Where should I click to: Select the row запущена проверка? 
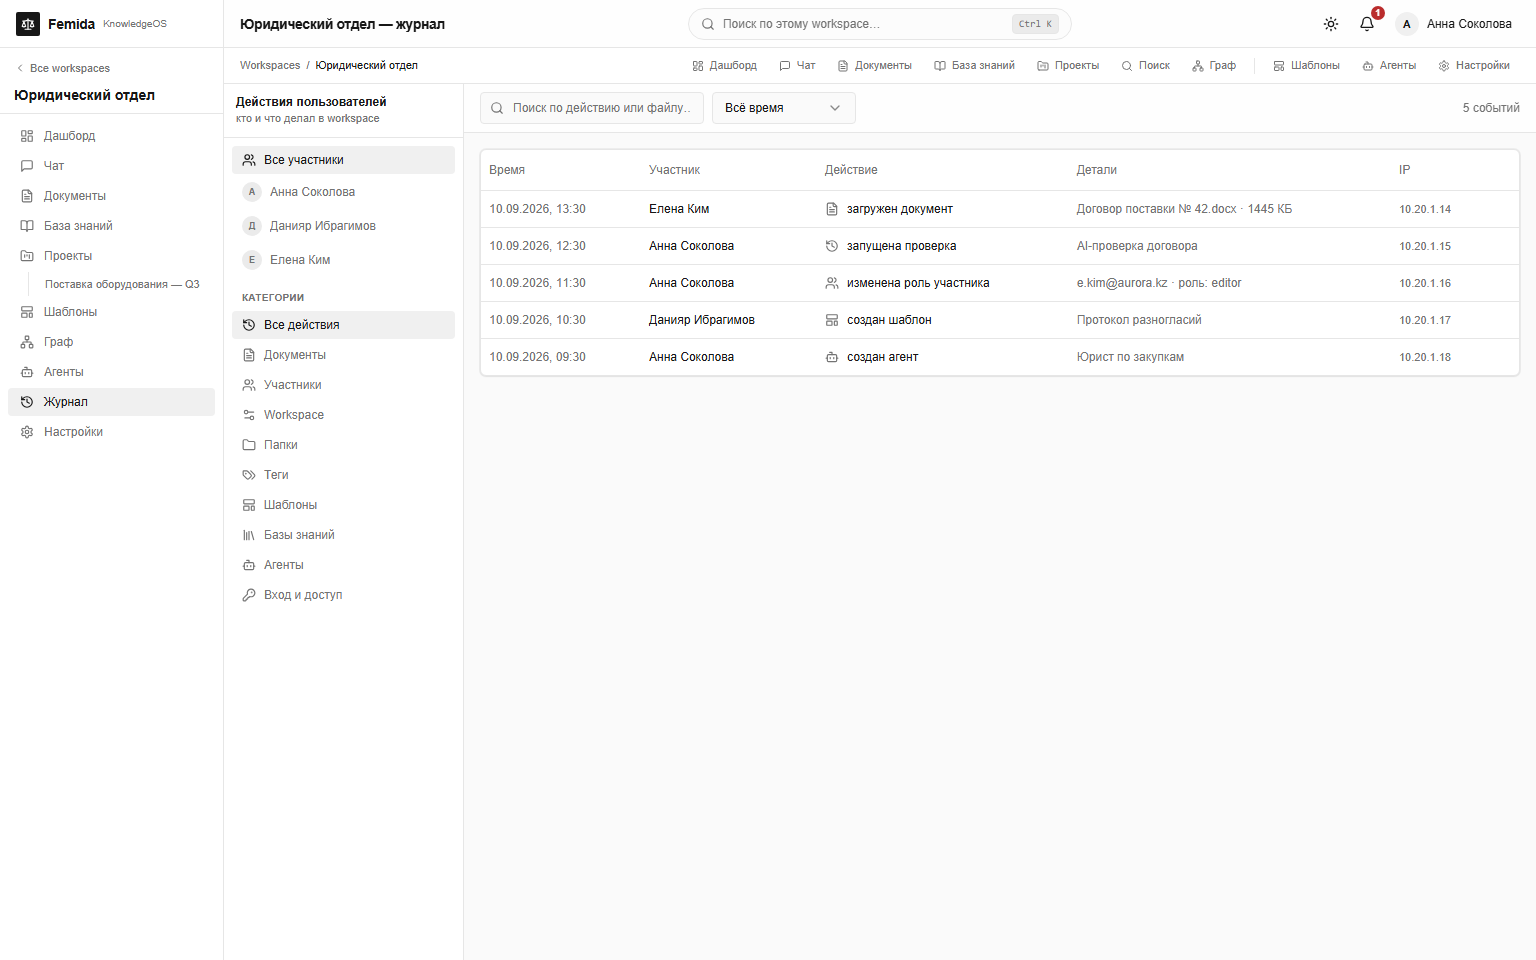coord(1000,246)
